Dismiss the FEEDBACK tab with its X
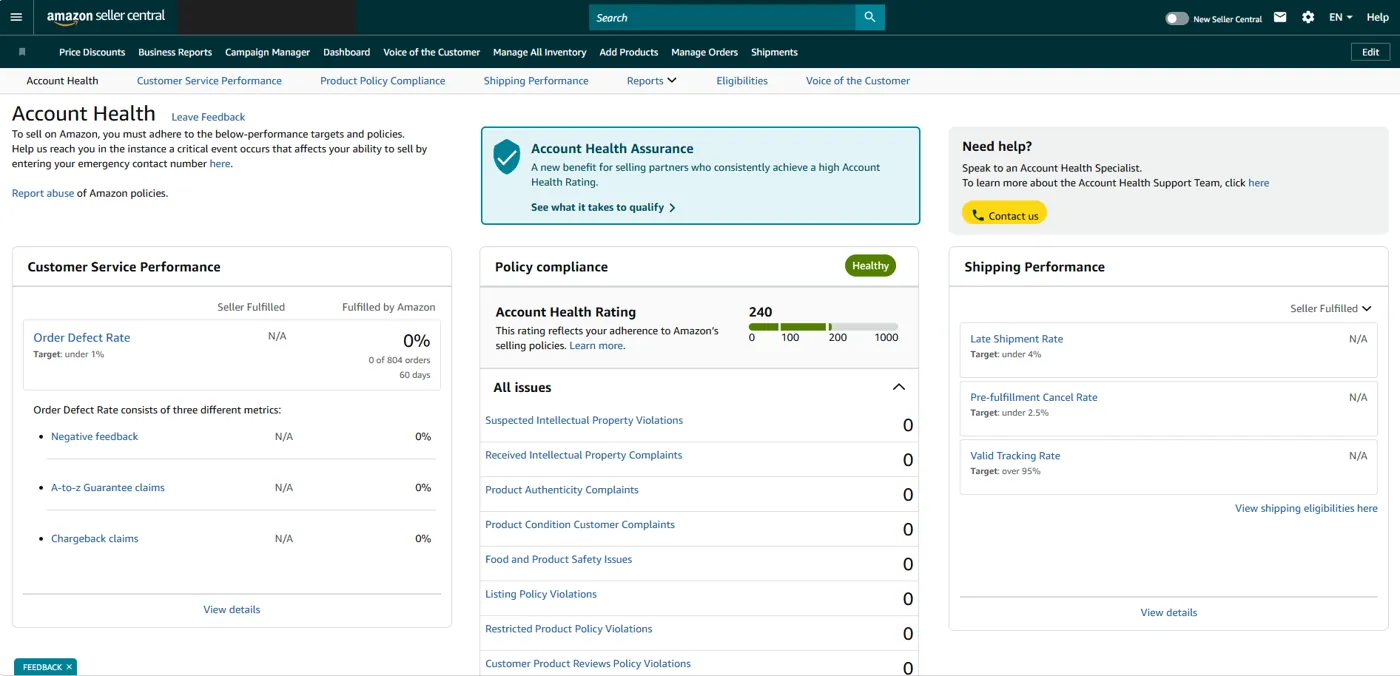This screenshot has width=1400, height=676. pos(67,666)
